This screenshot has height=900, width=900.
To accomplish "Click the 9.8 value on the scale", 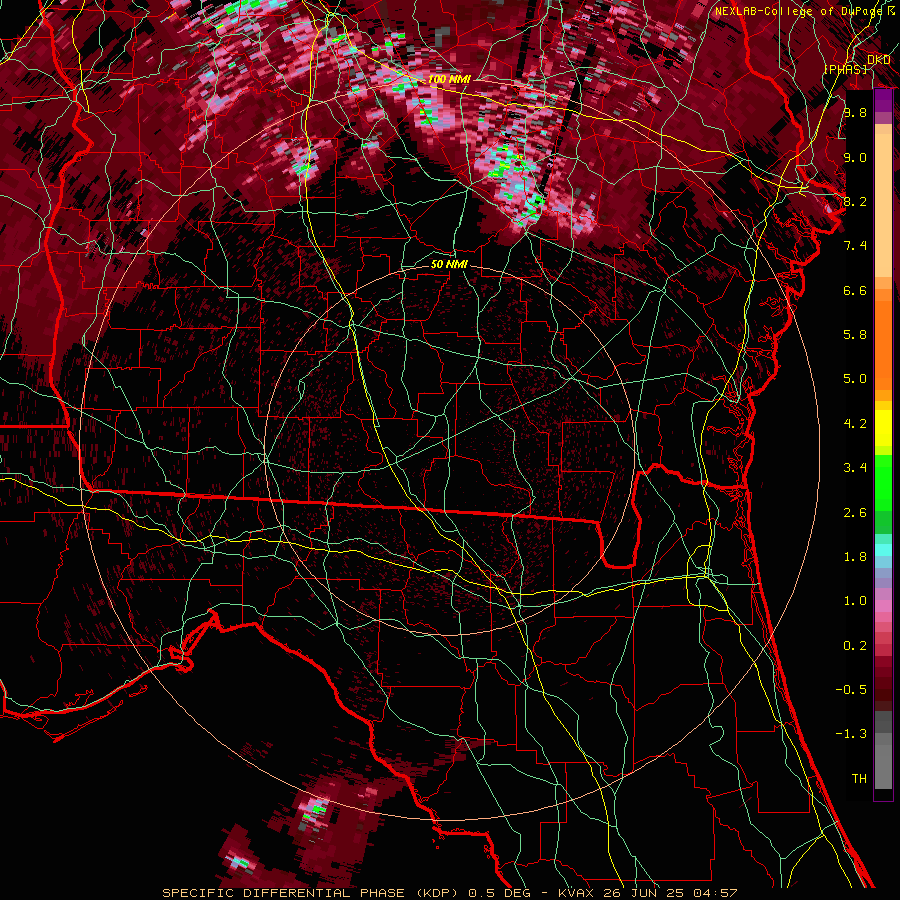I will point(855,112).
